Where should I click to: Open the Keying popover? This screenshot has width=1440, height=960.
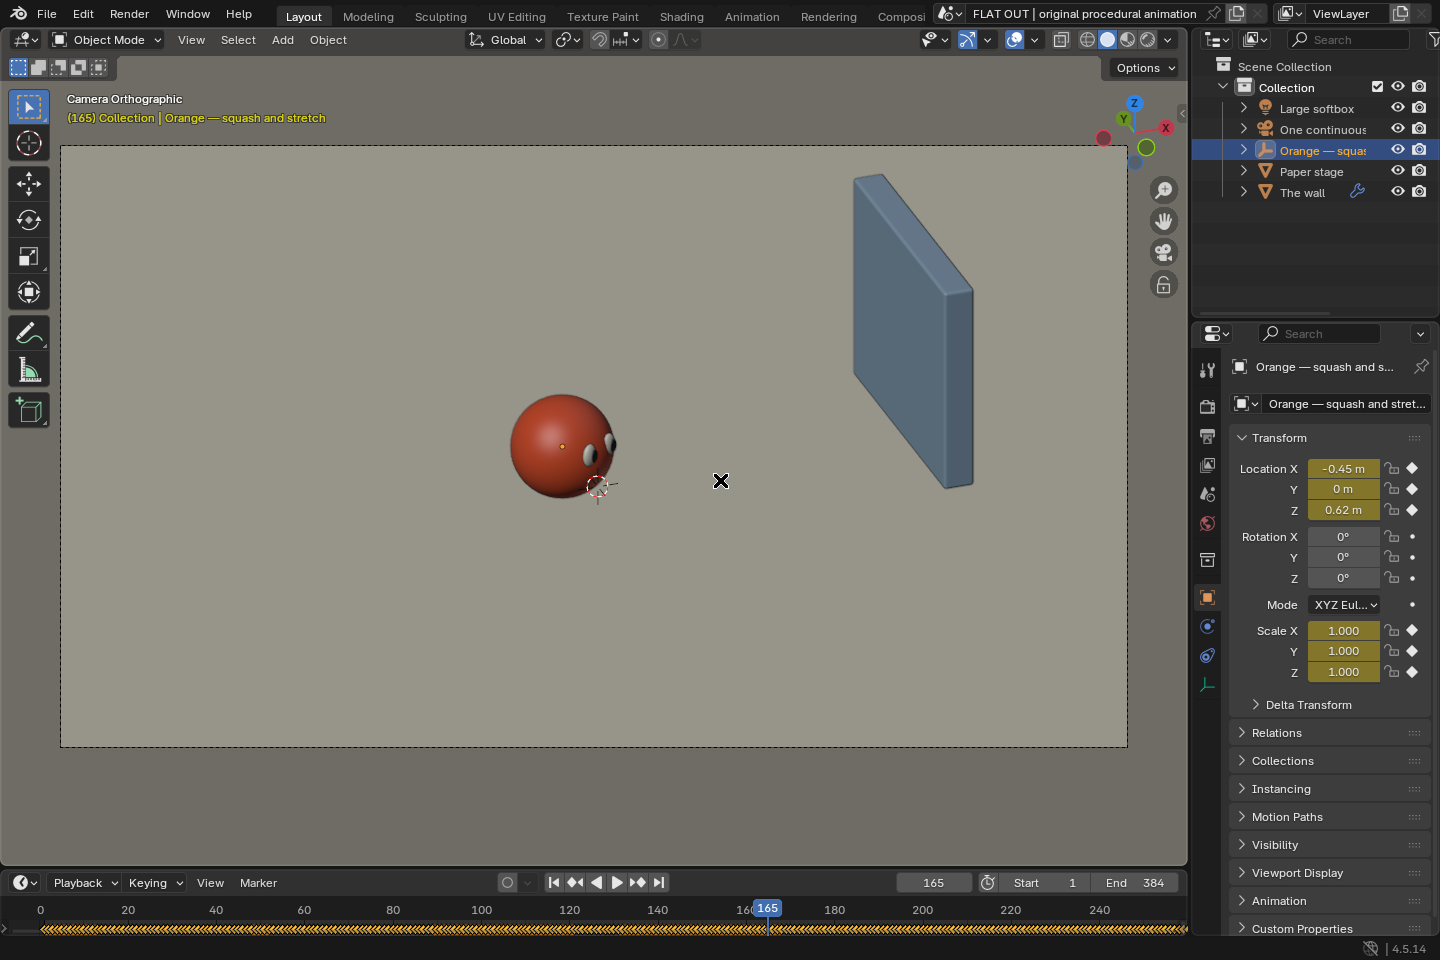[x=156, y=883]
